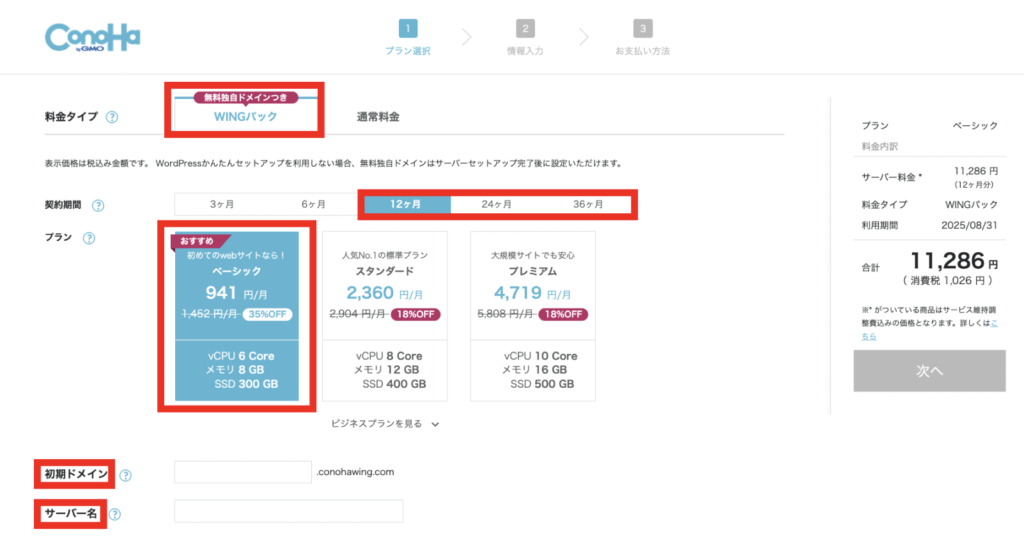The image size is (1024, 548).
Task: Click the 35%OFF badge on ベーシック
Action: pyautogui.click(x=267, y=314)
